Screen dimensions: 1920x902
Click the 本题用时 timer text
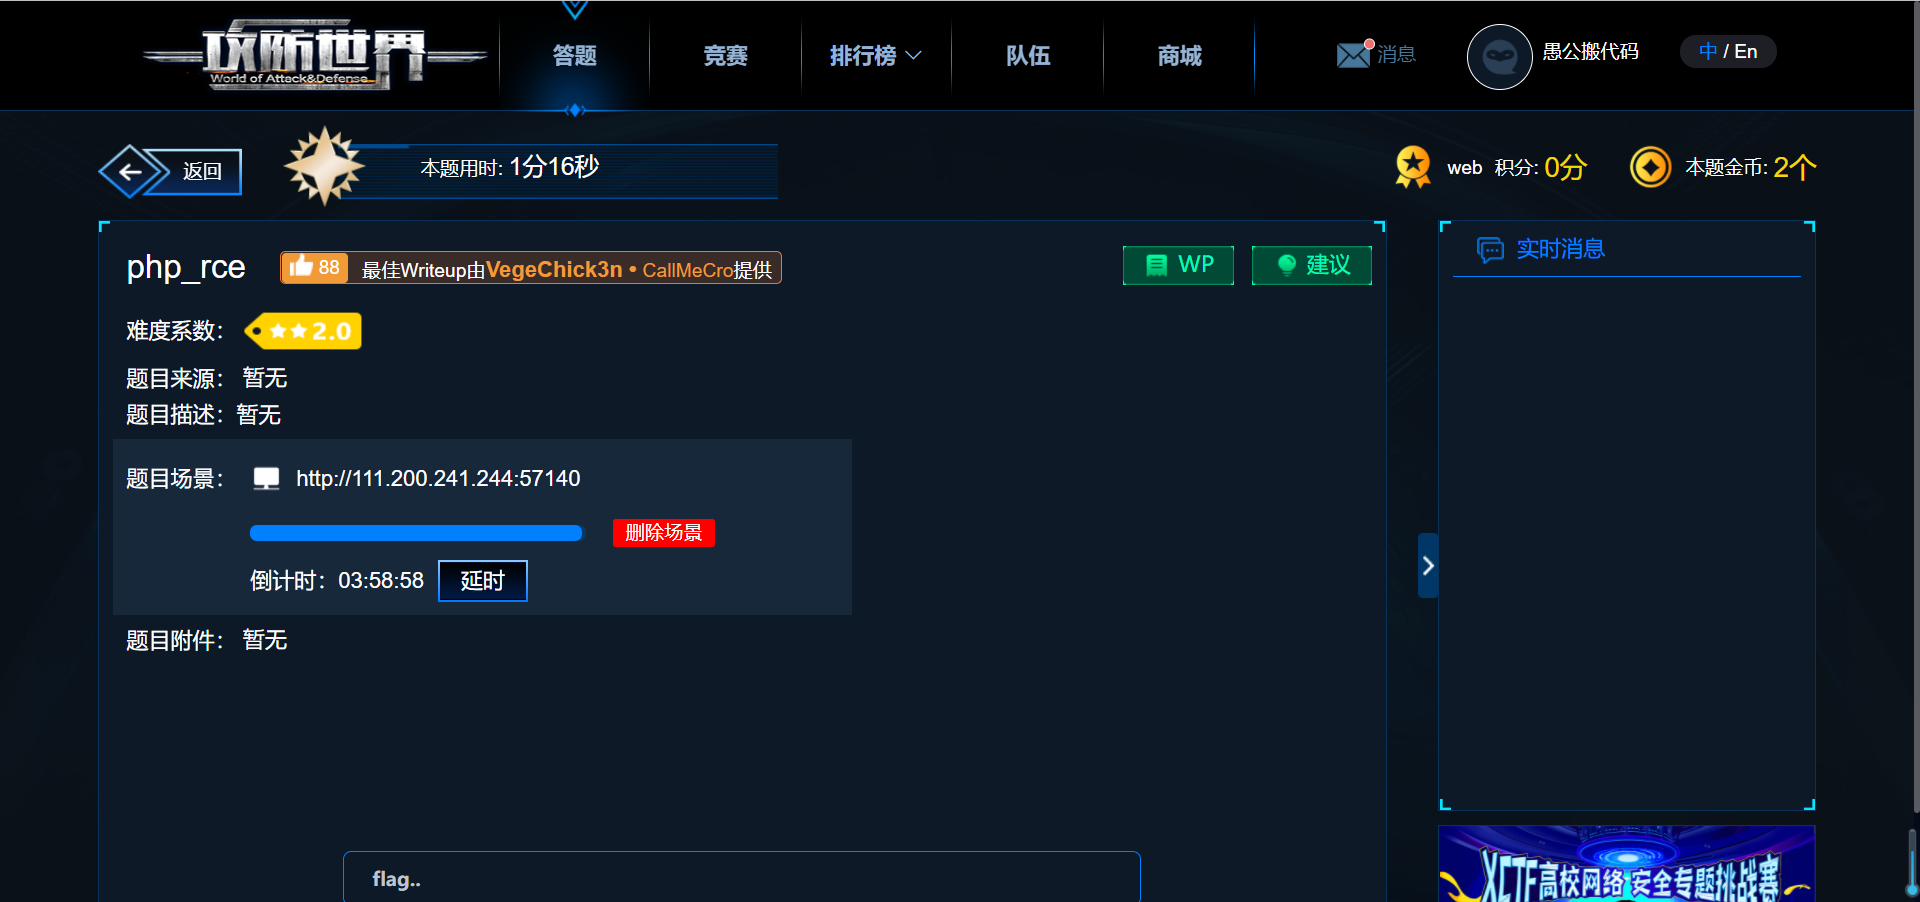510,167
